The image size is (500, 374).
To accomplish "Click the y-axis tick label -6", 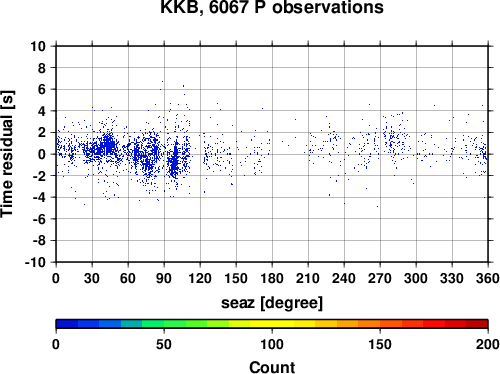I will (x=39, y=219).
